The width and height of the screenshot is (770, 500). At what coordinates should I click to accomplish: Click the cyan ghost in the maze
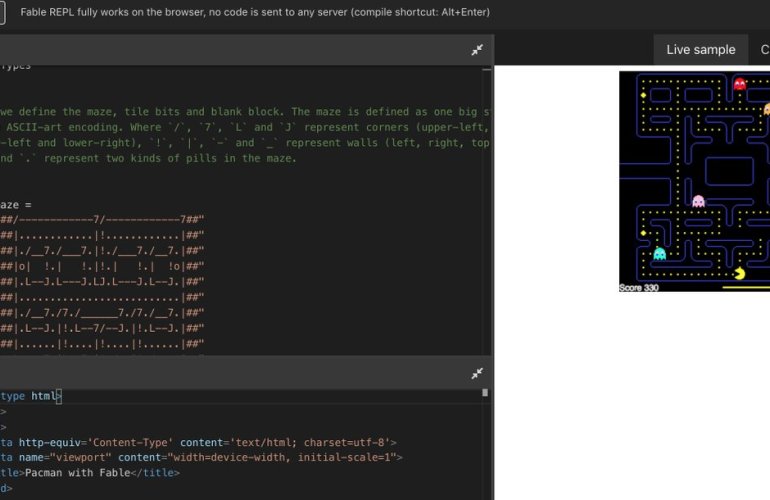click(659, 254)
